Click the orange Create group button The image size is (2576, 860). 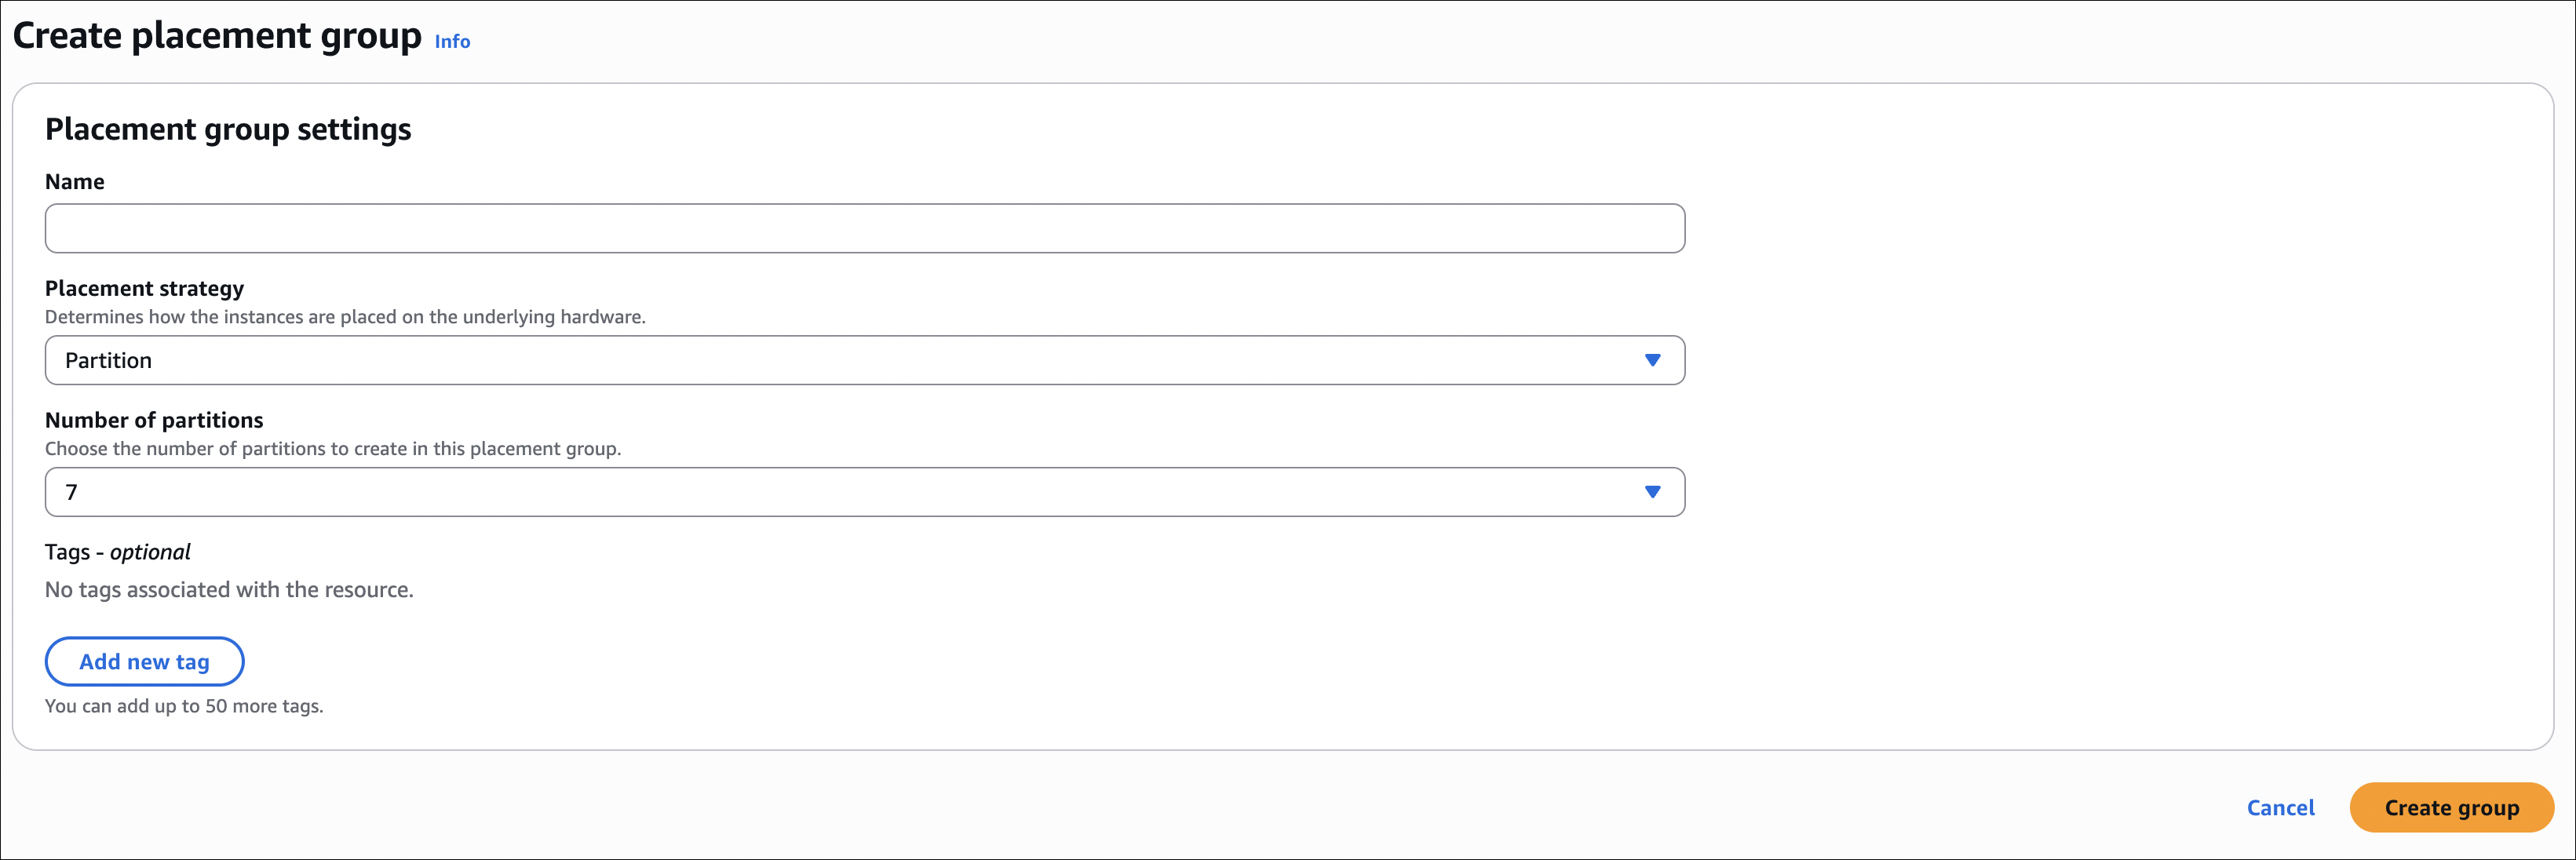point(2451,808)
